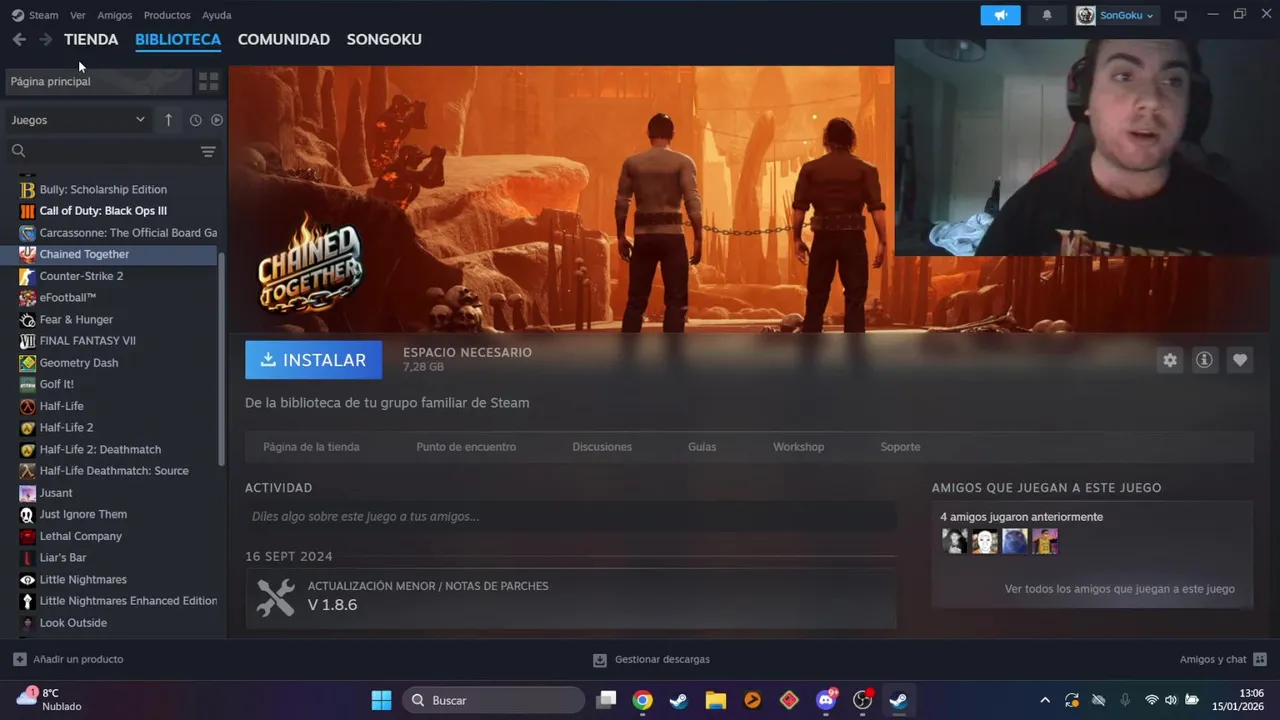Viewport: 1280px width, 720px height.
Task: Select Counter-Strike 2 in the library
Action: (x=111, y=276)
